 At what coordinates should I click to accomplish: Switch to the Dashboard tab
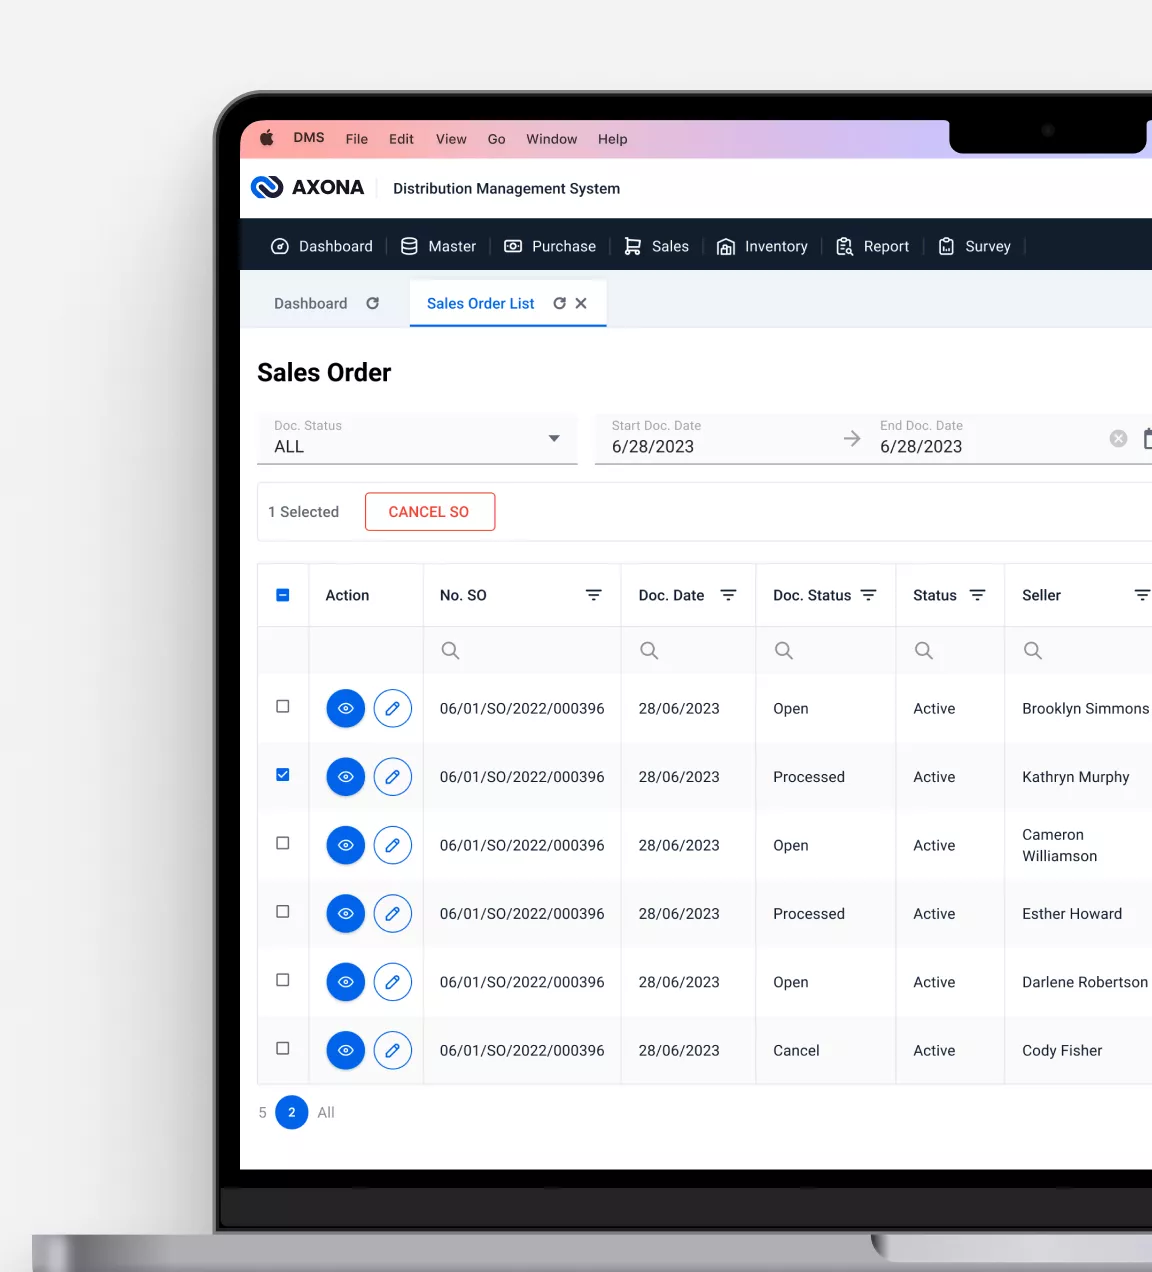tap(311, 303)
